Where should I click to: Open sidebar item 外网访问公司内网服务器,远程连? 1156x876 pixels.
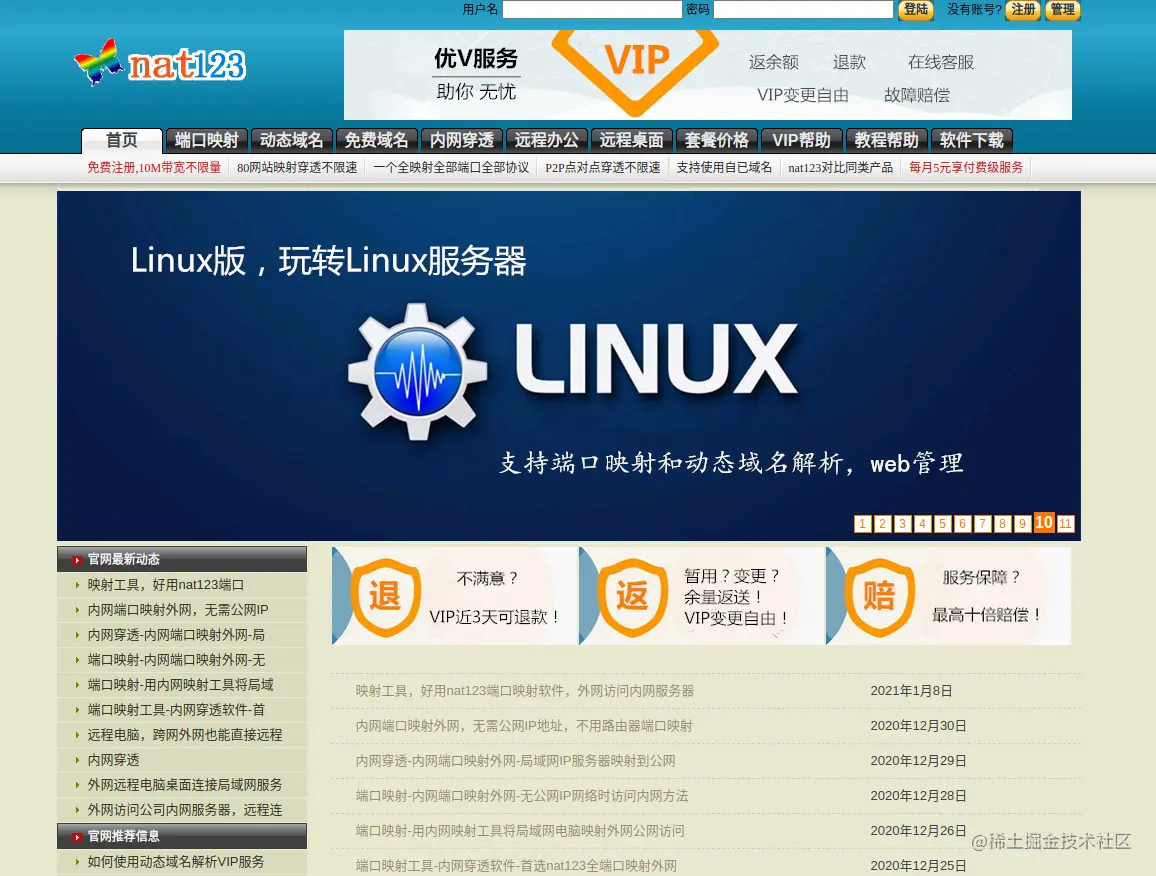[185, 810]
